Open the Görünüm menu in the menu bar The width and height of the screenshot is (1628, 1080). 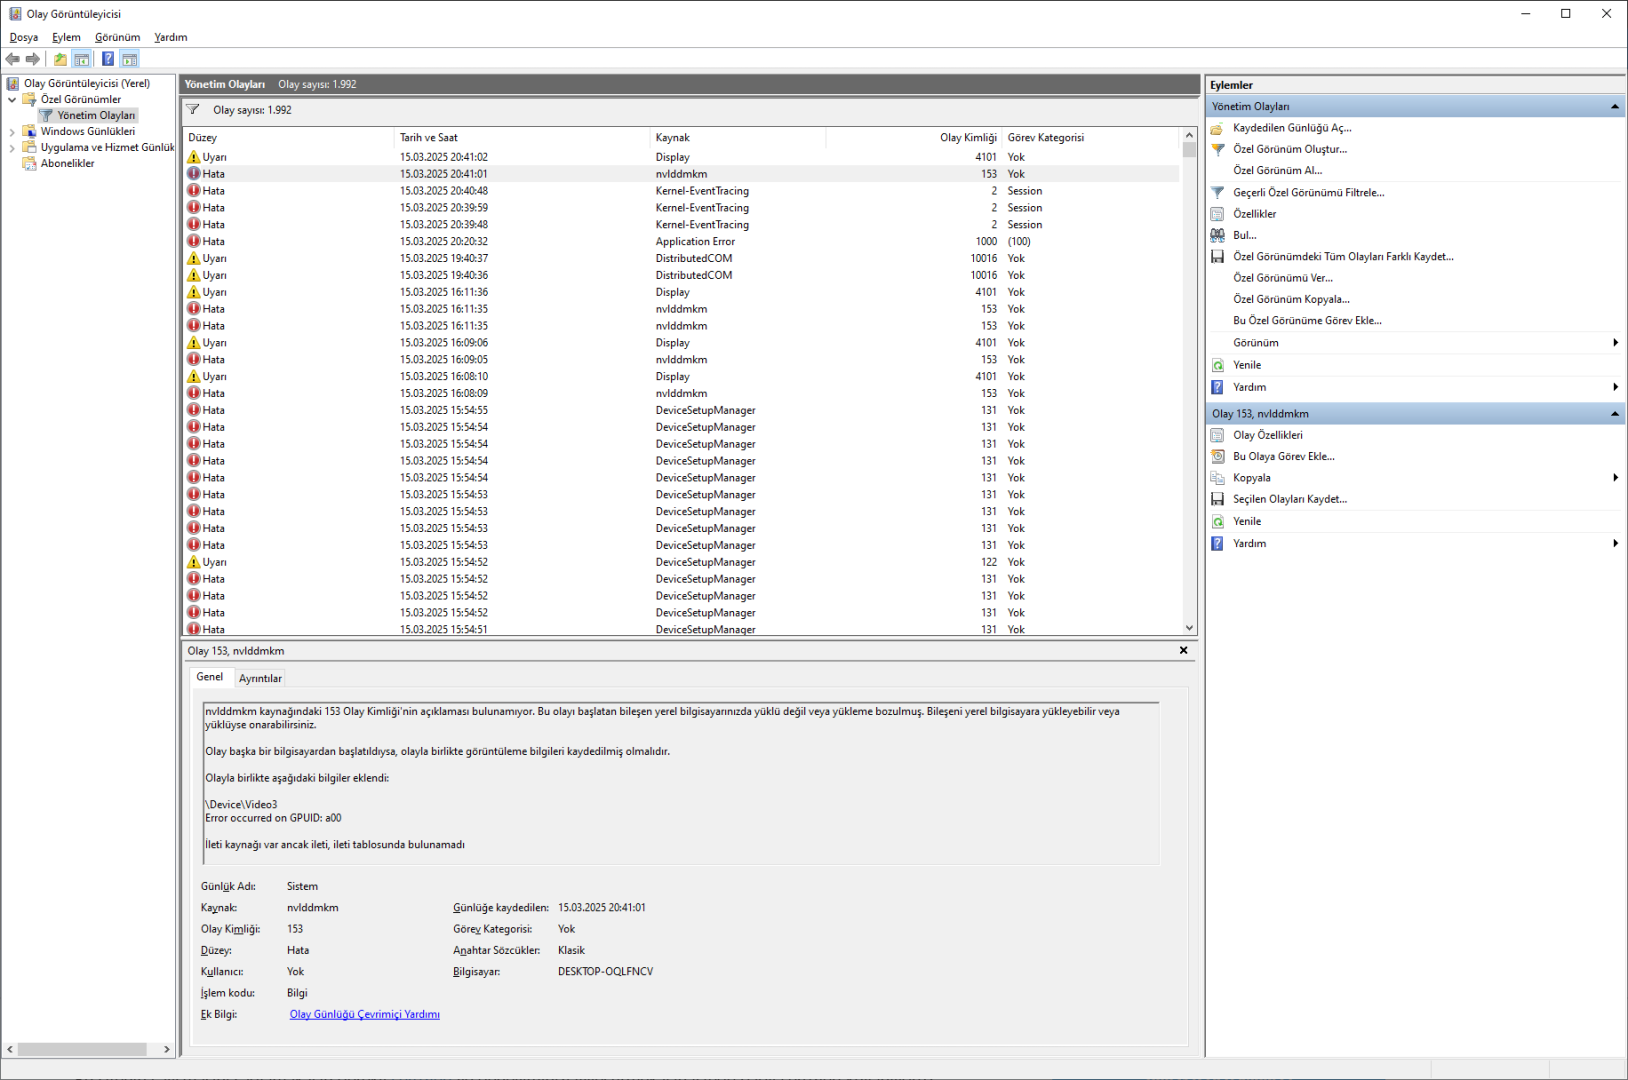pyautogui.click(x=117, y=37)
